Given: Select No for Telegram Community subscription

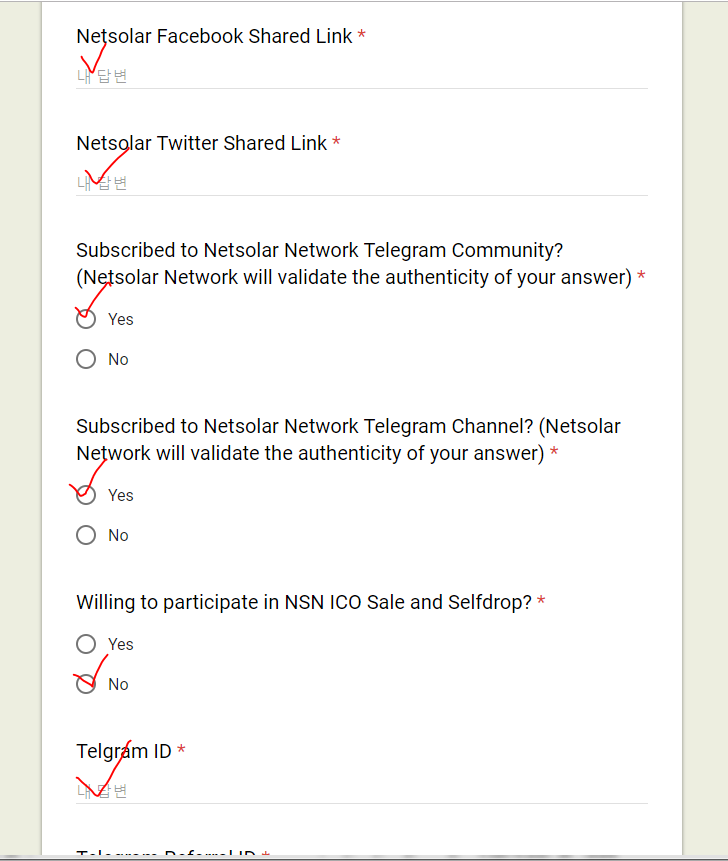Looking at the screenshot, I should click(x=87, y=360).
